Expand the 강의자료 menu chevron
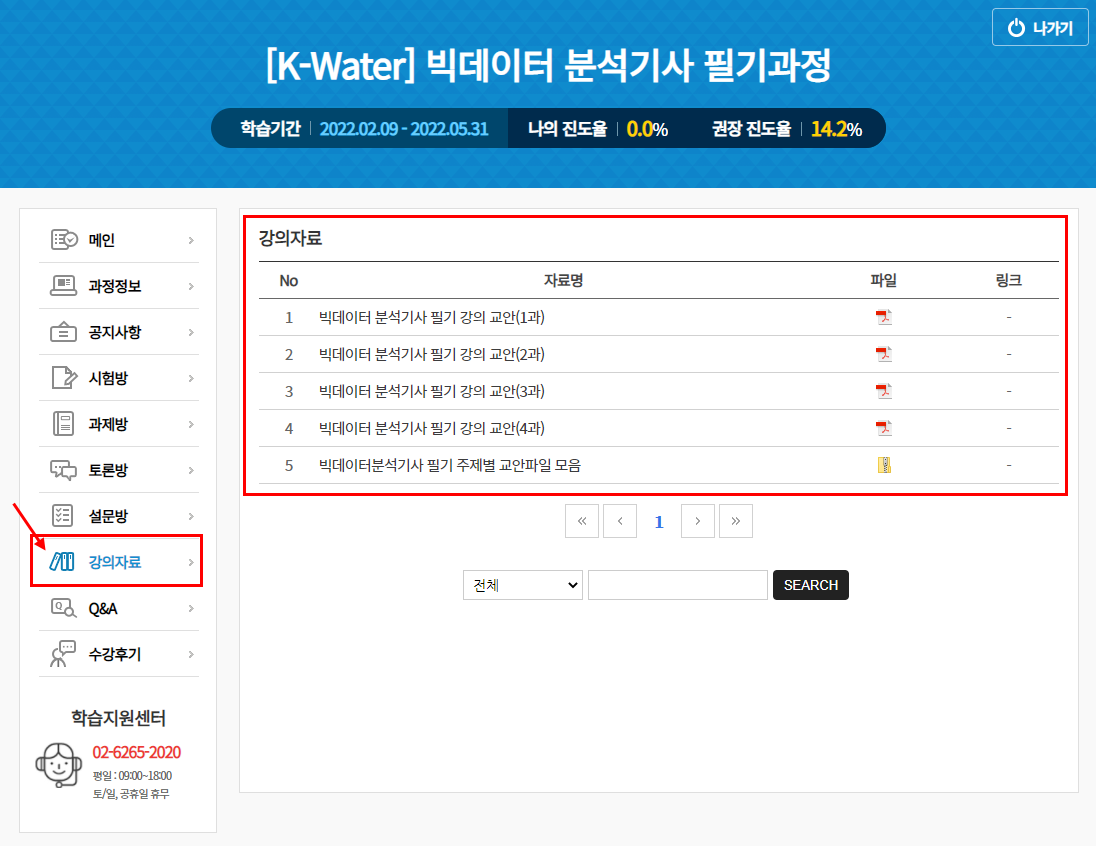1096x846 pixels. click(191, 562)
